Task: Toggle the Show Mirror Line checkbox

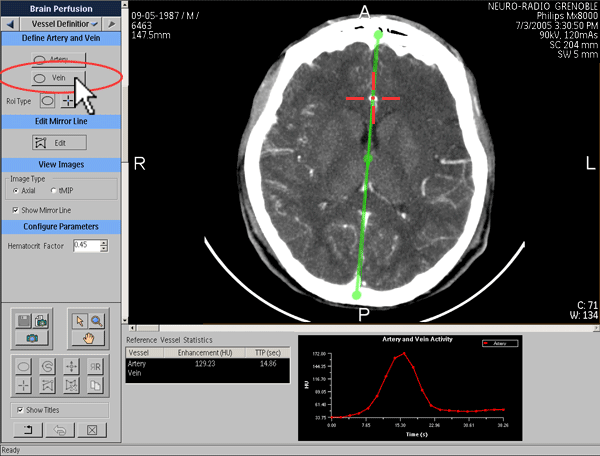Action: coord(15,210)
